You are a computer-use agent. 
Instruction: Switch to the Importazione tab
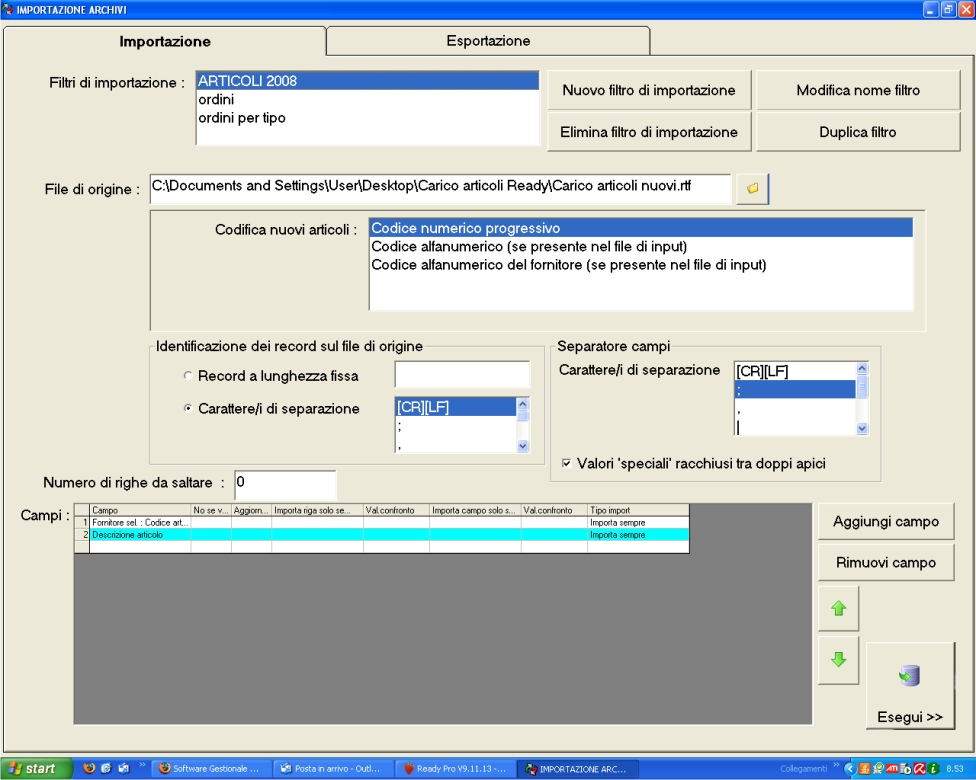[x=165, y=42]
